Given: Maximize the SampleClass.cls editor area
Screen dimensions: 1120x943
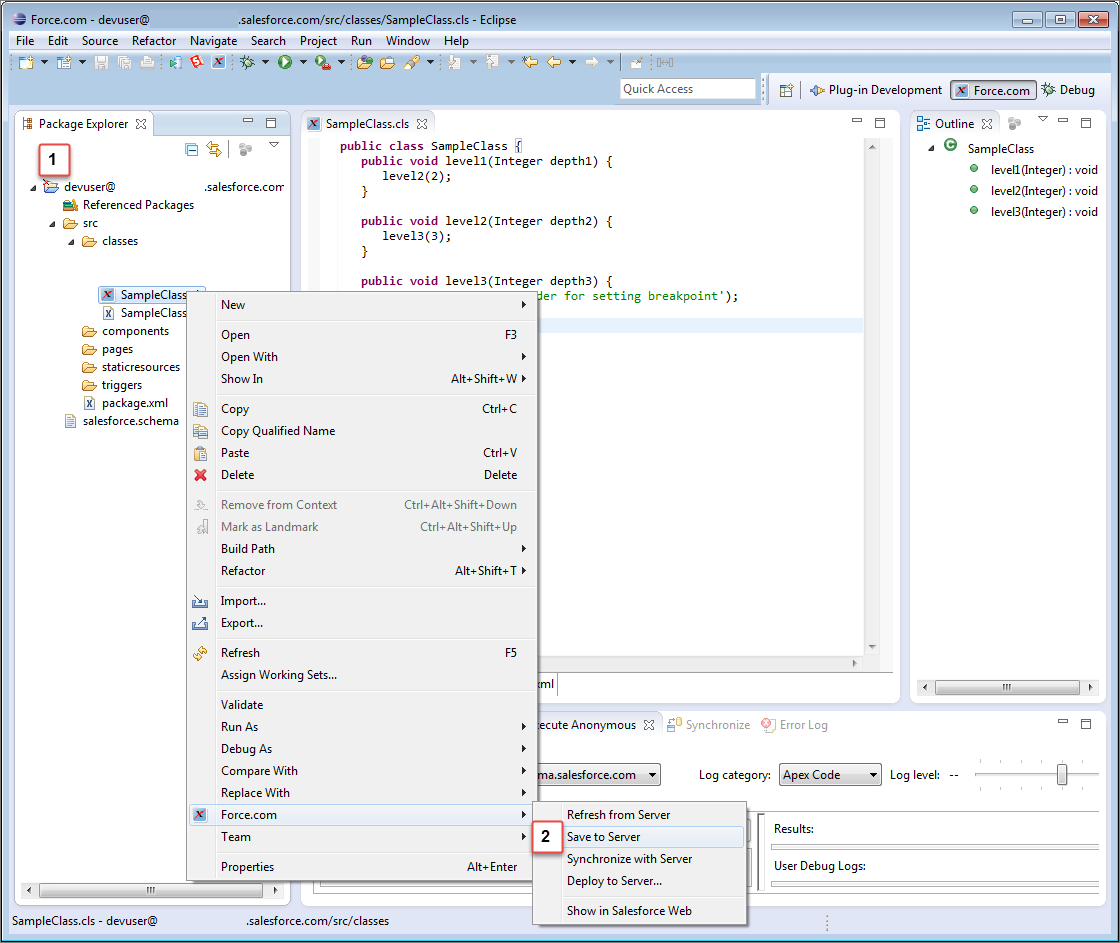Looking at the screenshot, I should point(880,123).
